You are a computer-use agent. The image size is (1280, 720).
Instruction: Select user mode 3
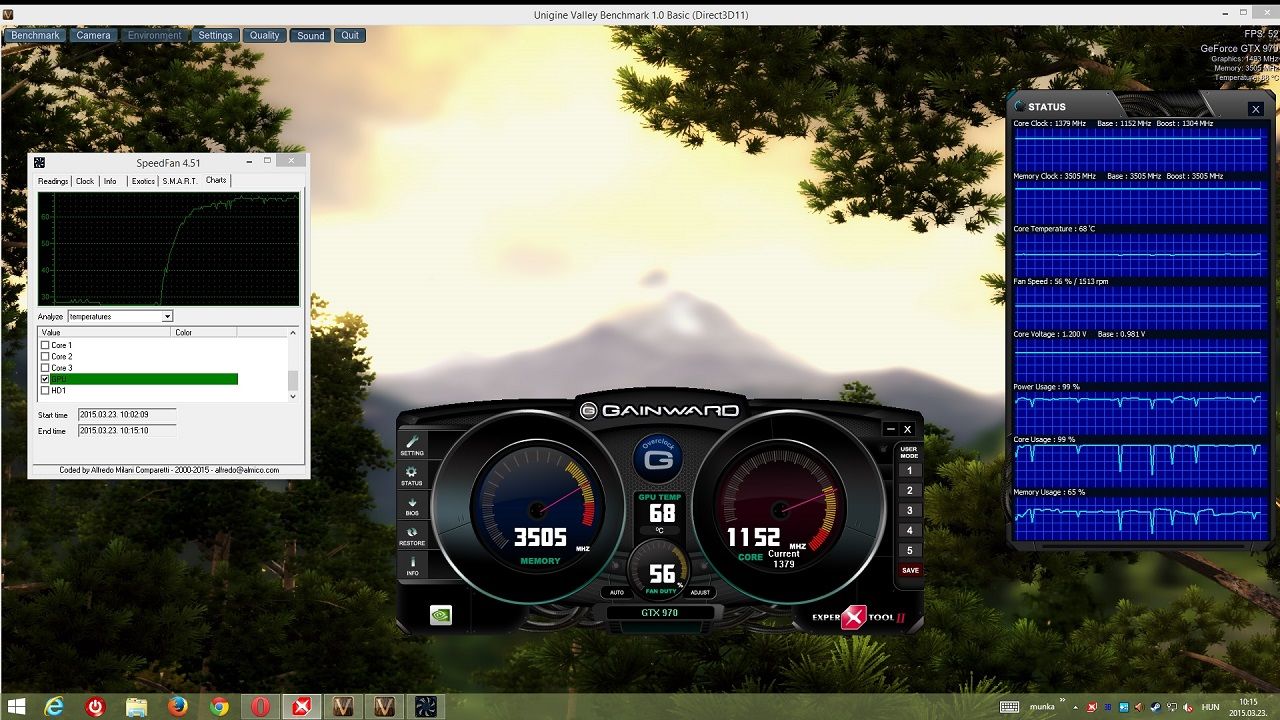(x=909, y=510)
